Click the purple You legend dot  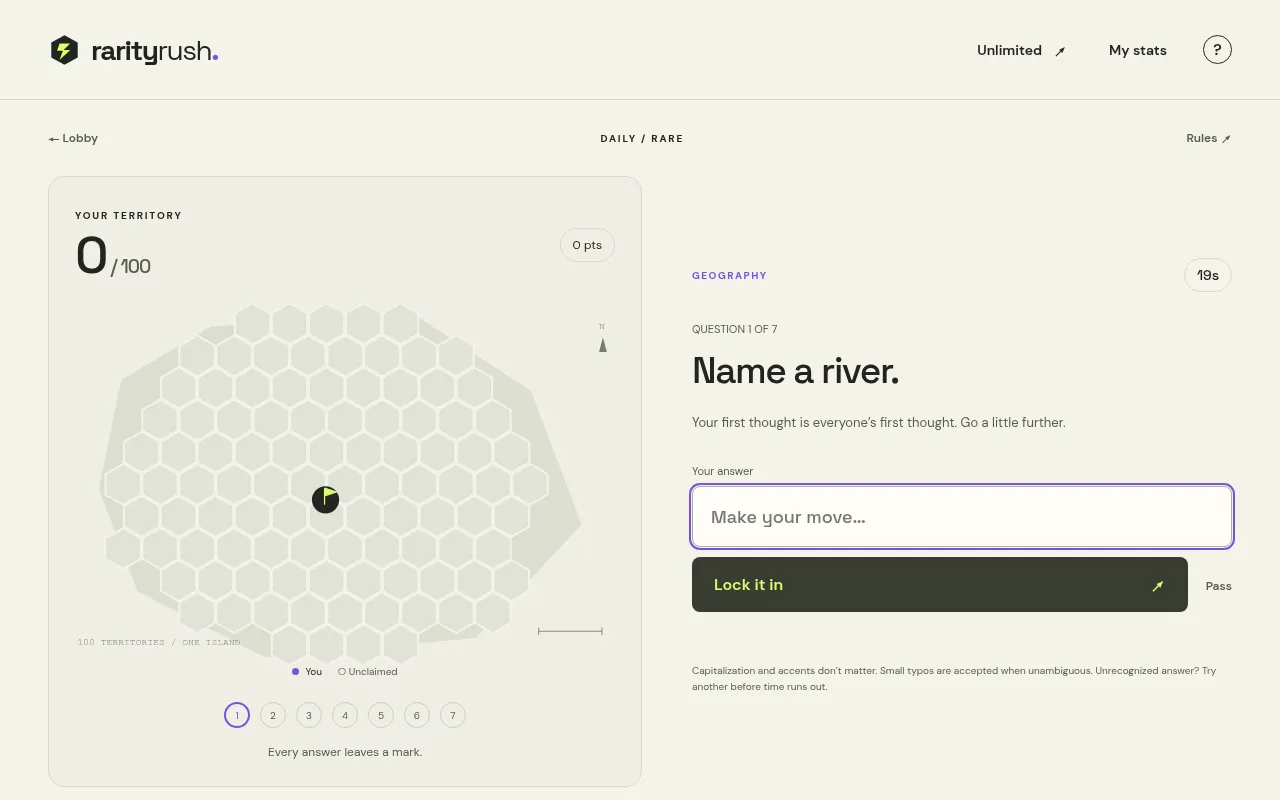295,672
